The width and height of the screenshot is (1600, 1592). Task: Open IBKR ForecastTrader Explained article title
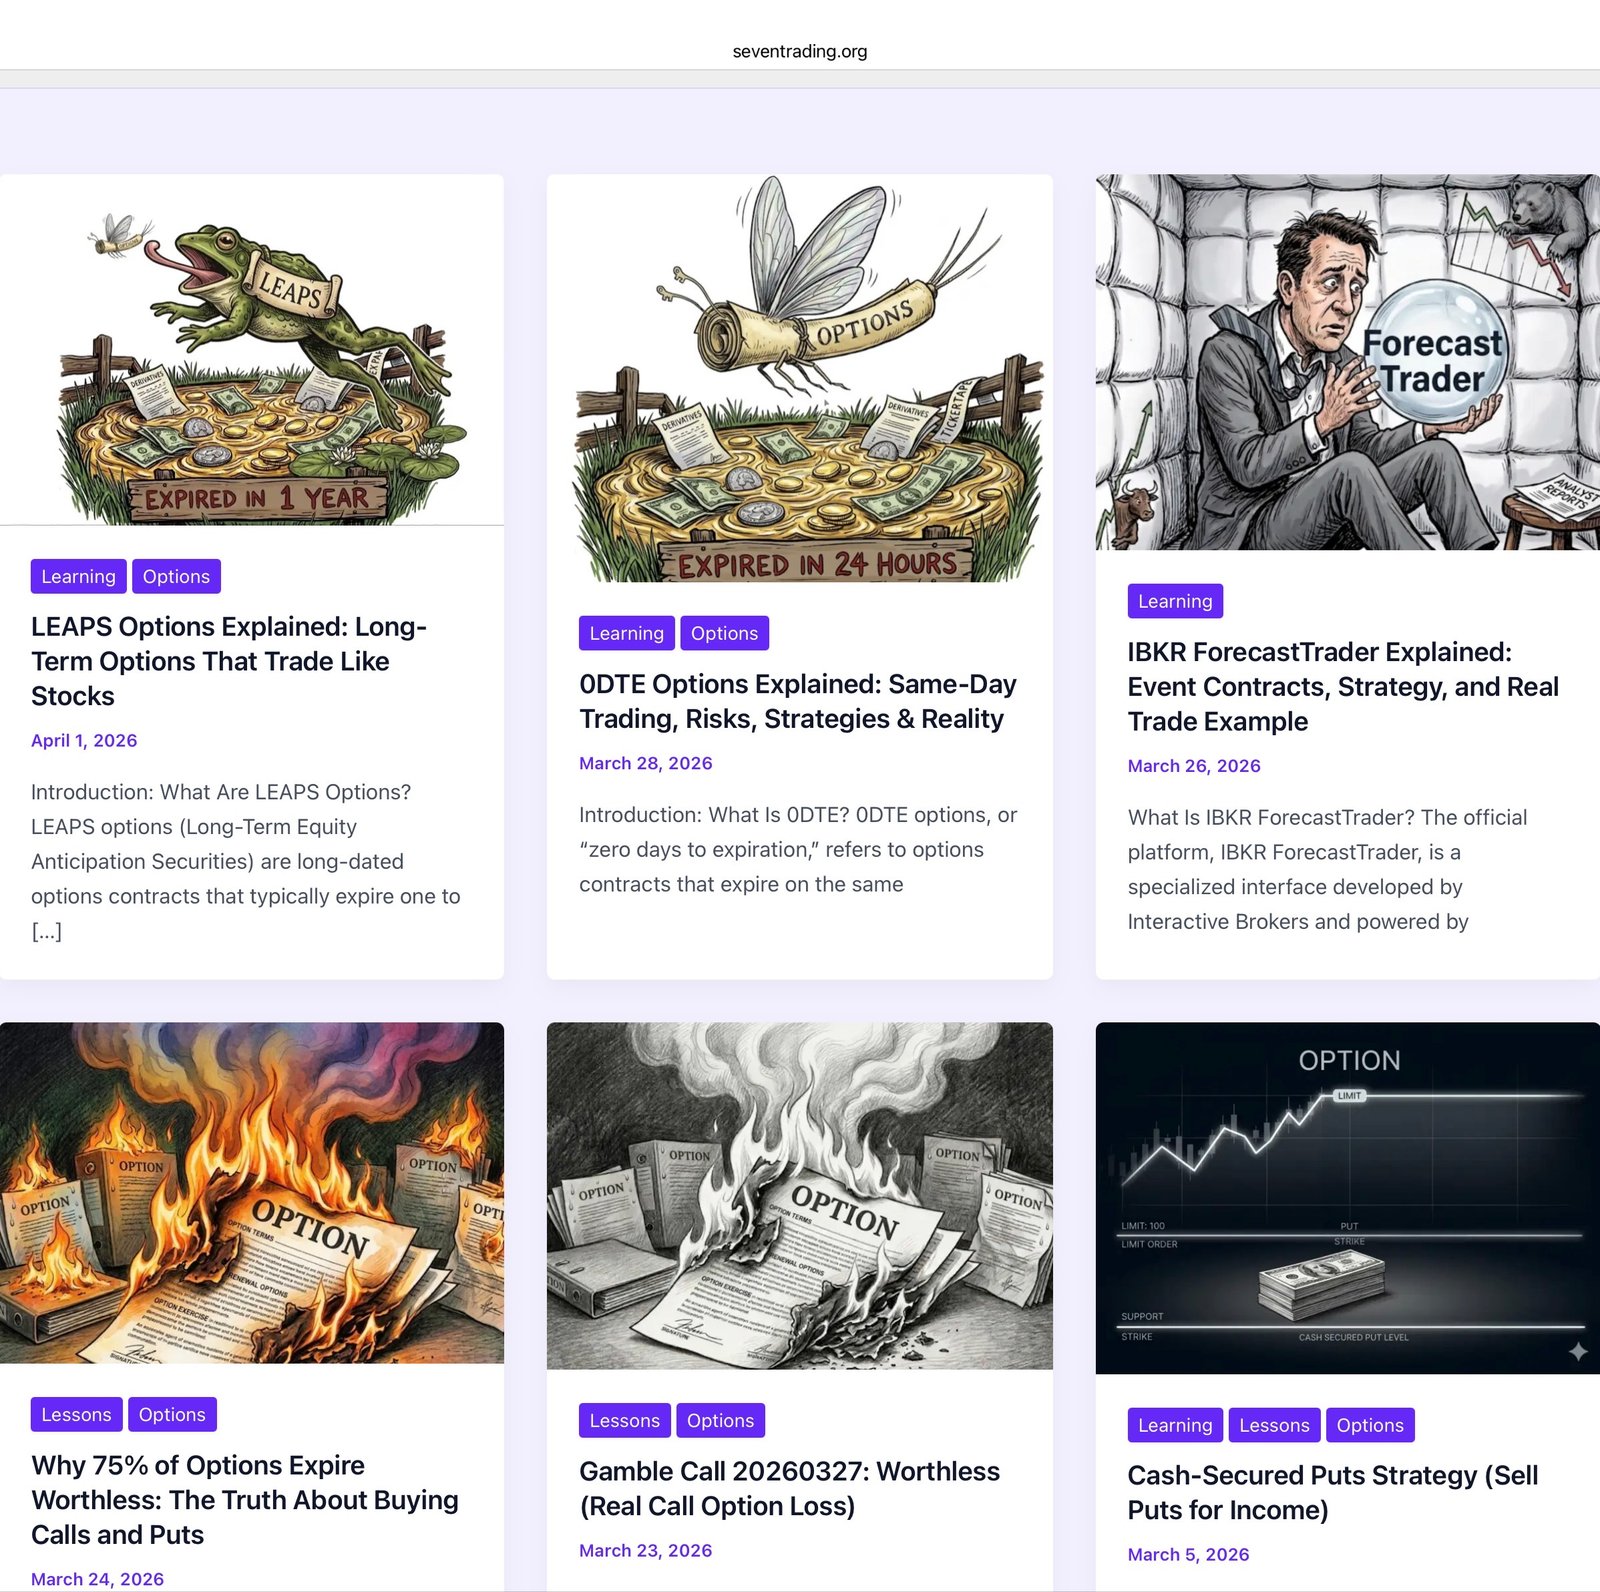[x=1343, y=687]
